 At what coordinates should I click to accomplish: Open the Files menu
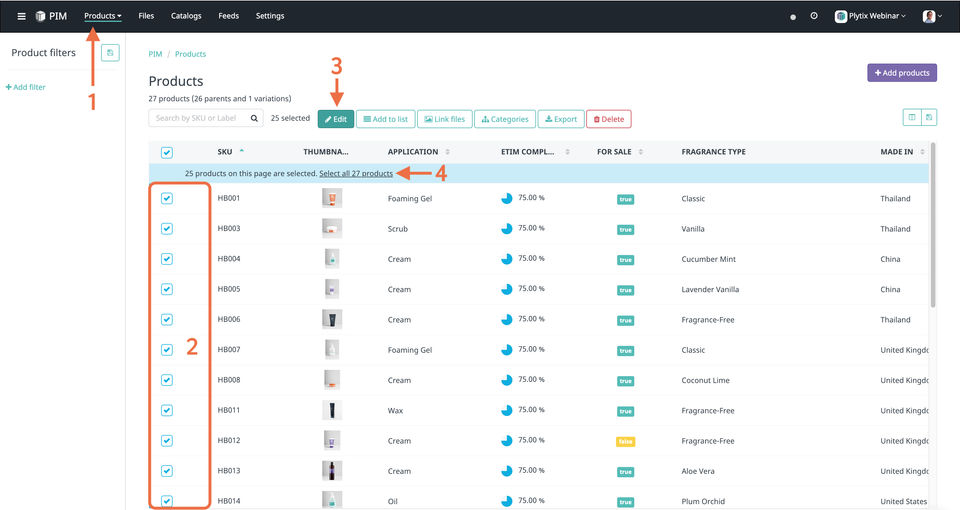coord(146,16)
